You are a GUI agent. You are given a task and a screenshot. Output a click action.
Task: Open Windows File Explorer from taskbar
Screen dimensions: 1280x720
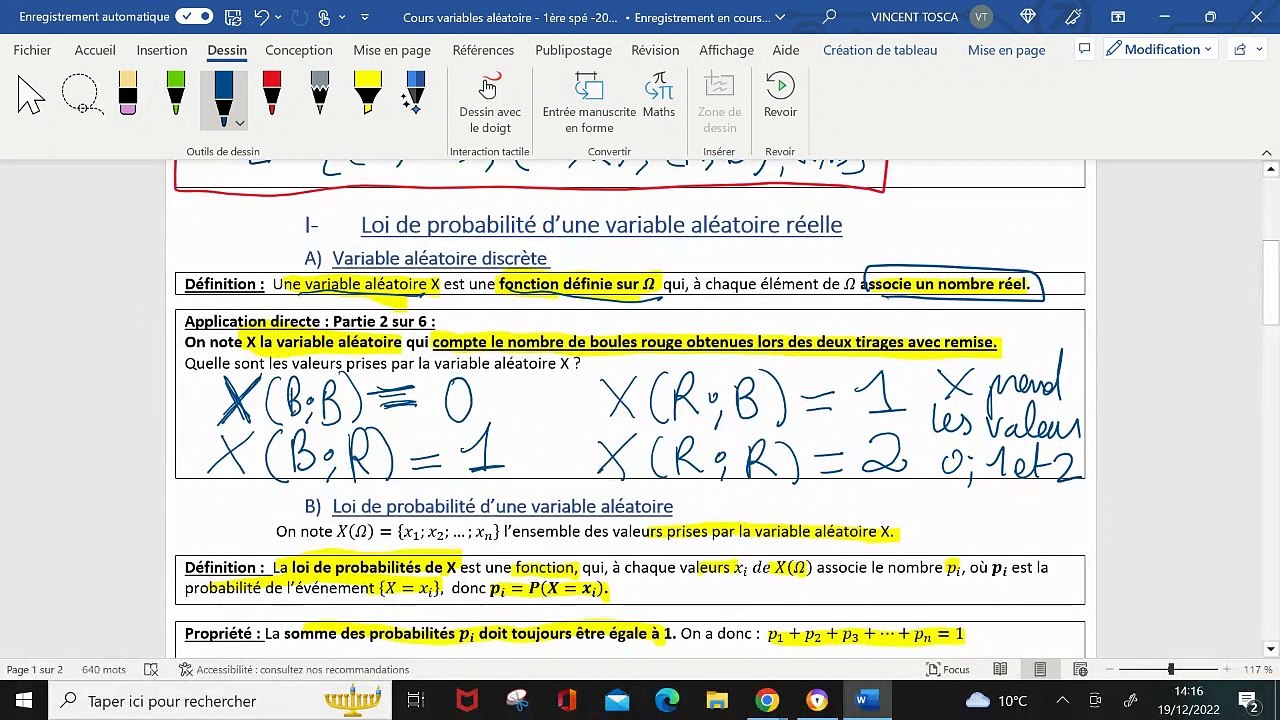coord(717,700)
